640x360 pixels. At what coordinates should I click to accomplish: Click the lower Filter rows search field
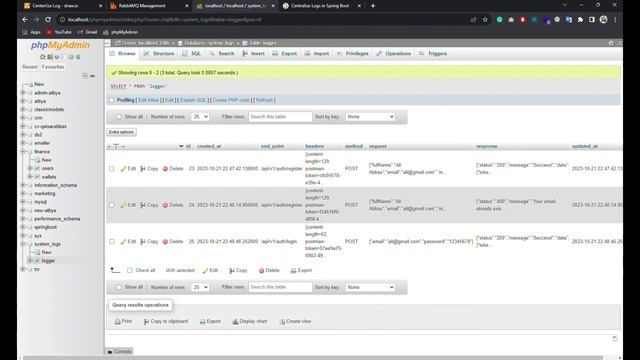coord(280,287)
